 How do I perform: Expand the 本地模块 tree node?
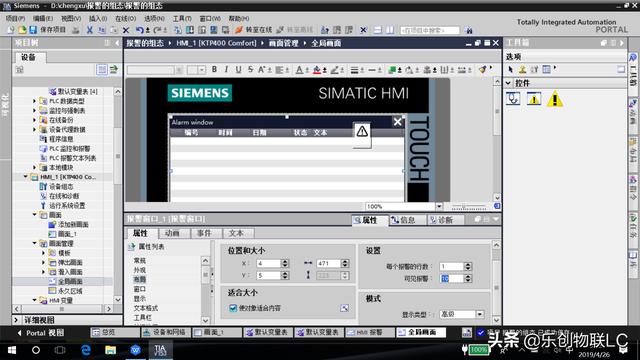click(x=34, y=167)
